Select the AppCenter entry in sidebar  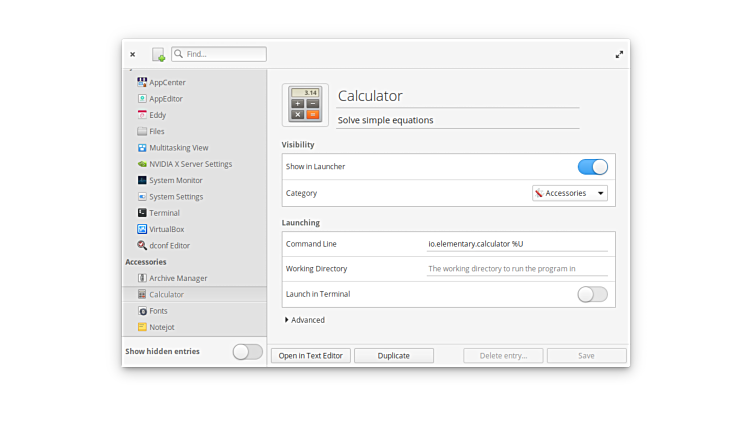pos(167,82)
